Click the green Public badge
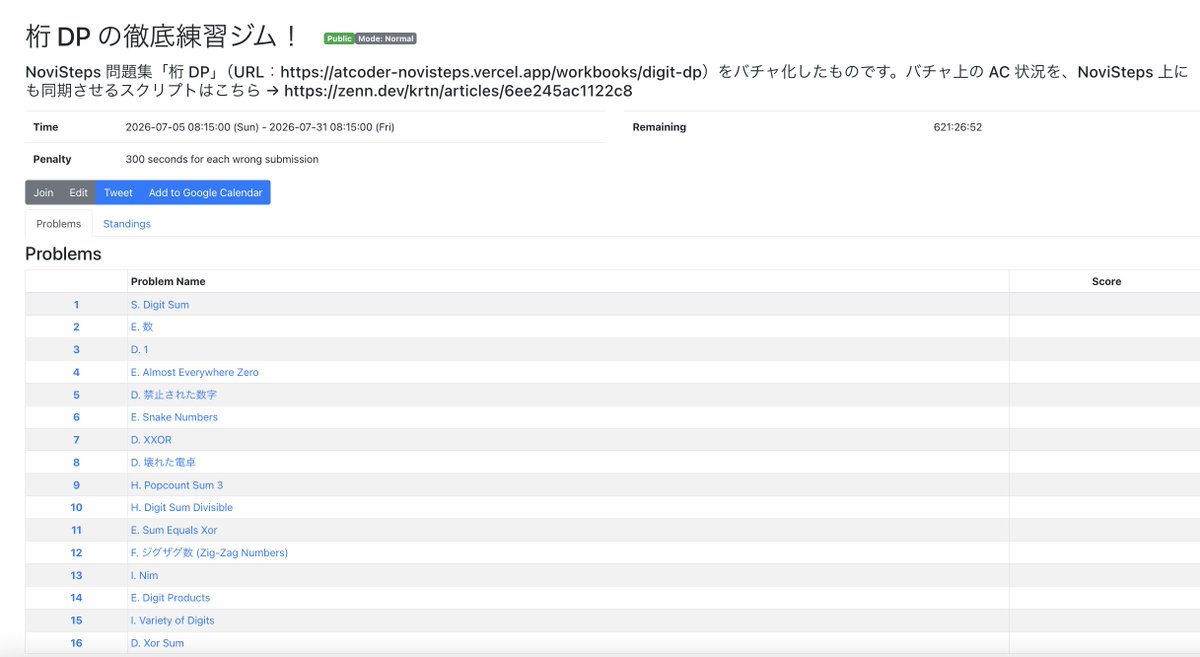 [339, 39]
